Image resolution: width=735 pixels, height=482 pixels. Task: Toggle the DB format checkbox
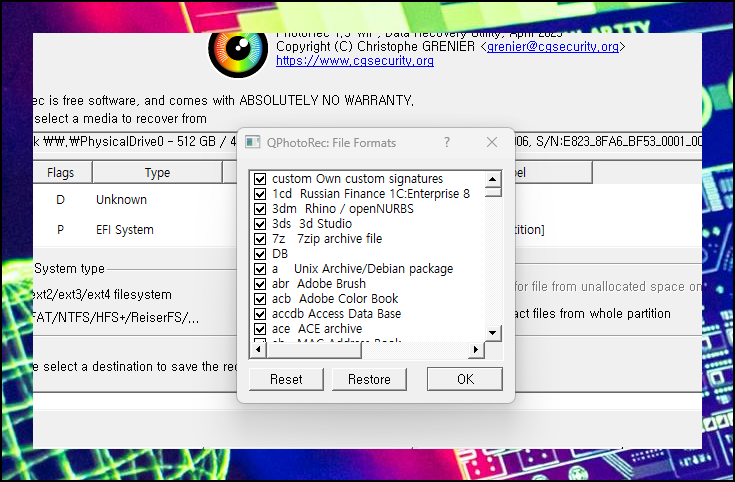click(260, 254)
